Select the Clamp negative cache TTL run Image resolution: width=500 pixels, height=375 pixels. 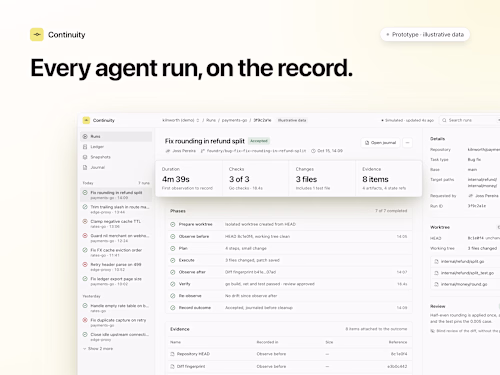tap(116, 223)
